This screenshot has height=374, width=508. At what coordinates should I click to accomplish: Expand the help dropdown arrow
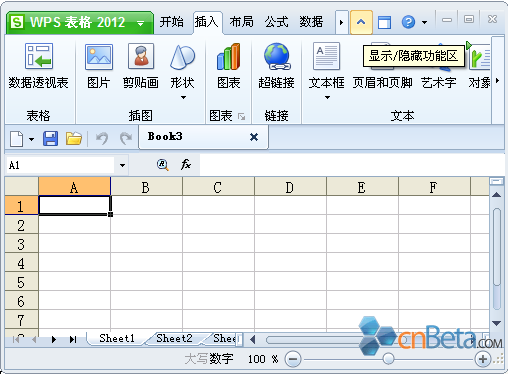[x=424, y=23]
